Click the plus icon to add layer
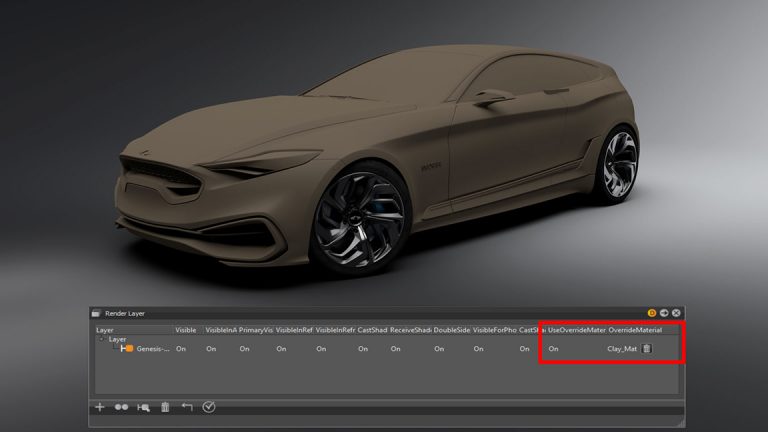Screen dimensions: 768x432 tap(99, 407)
